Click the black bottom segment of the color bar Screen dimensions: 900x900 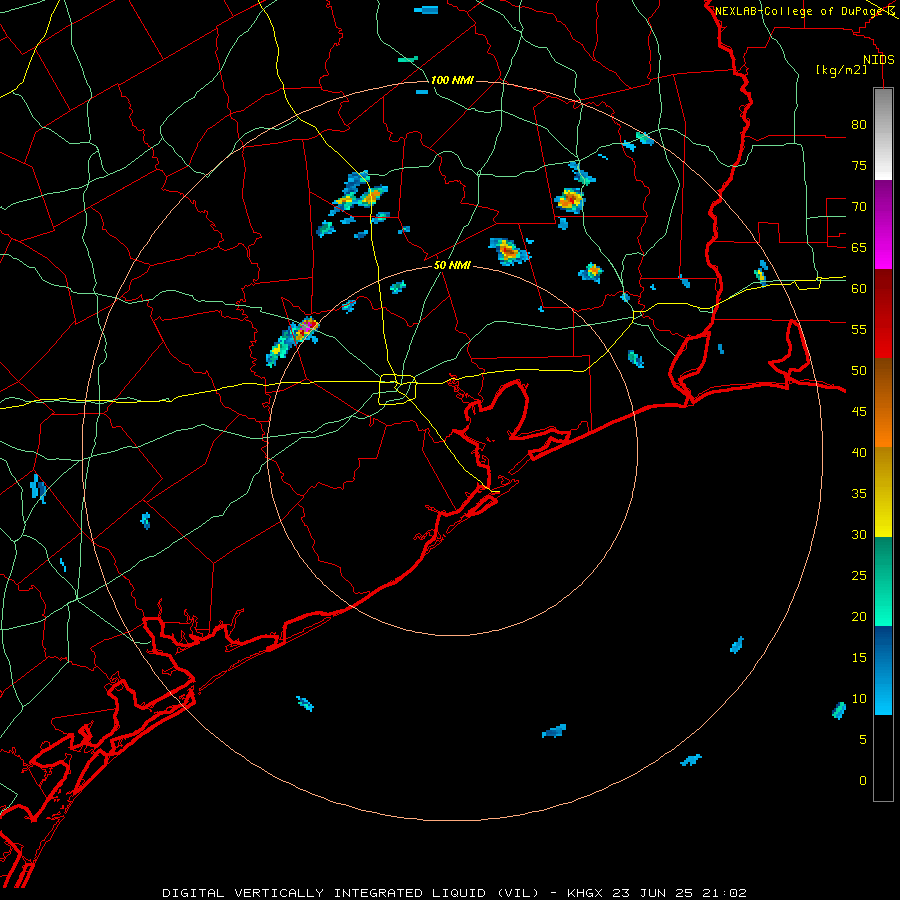883,758
